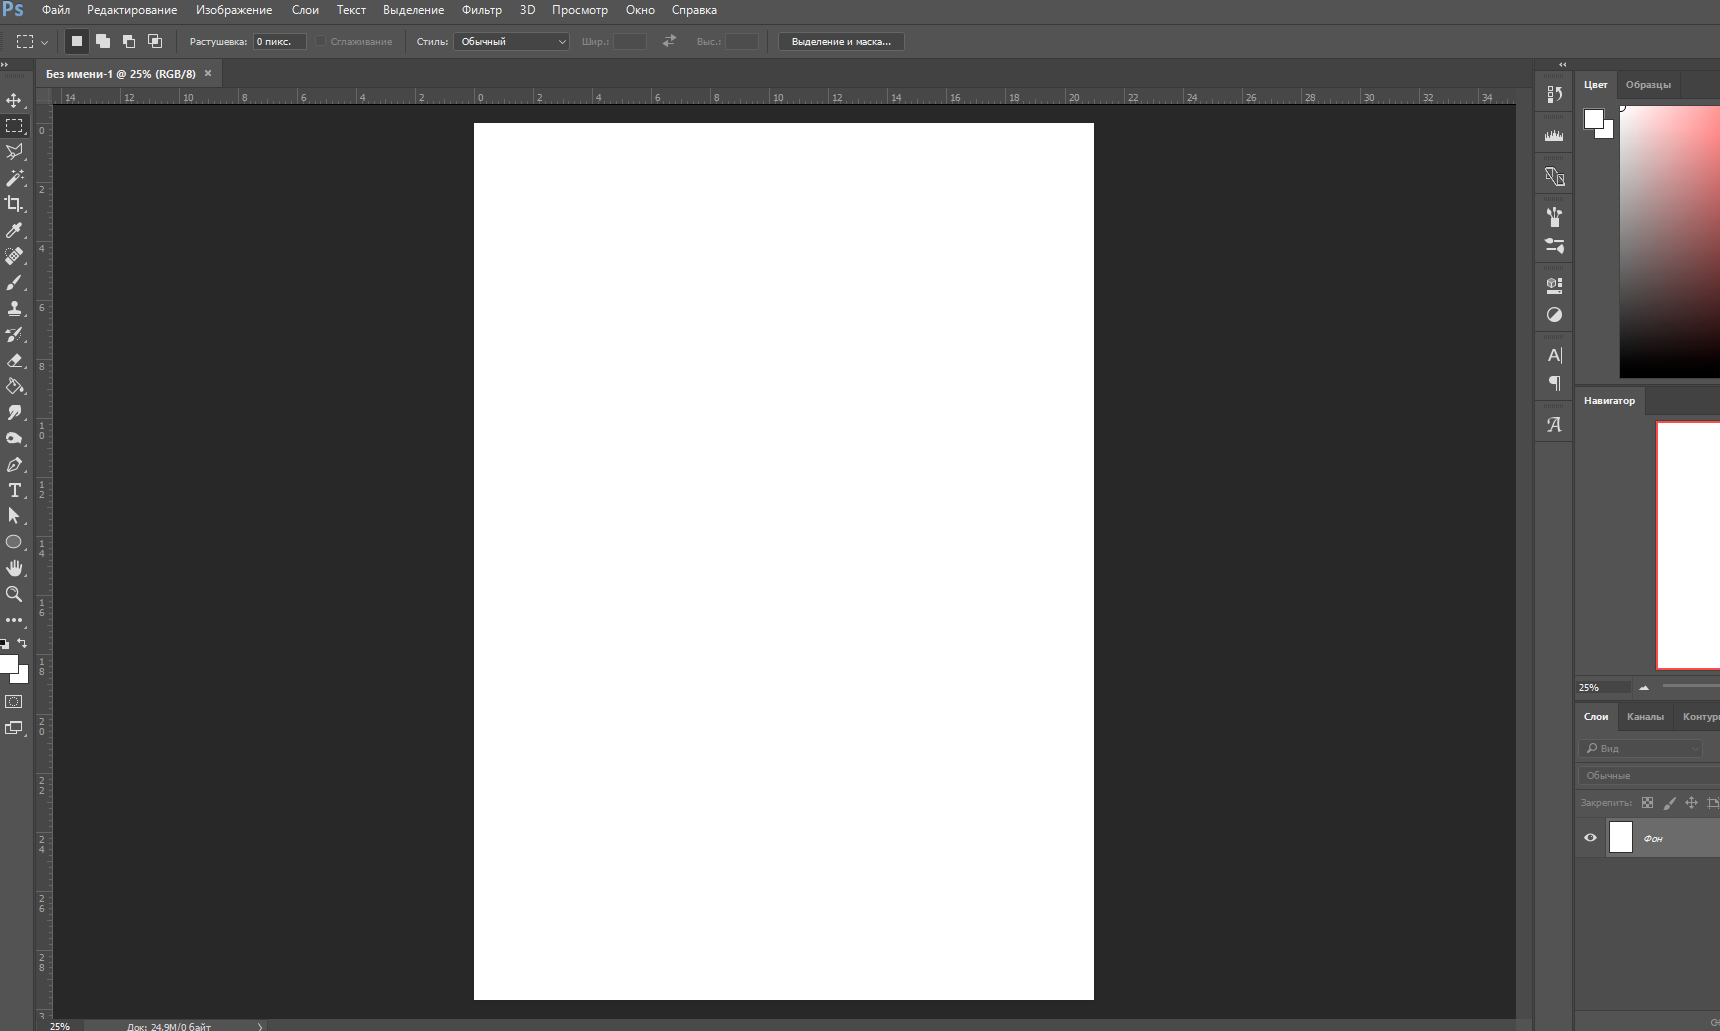Select the Crop tool
1720x1031 pixels.
coord(14,204)
